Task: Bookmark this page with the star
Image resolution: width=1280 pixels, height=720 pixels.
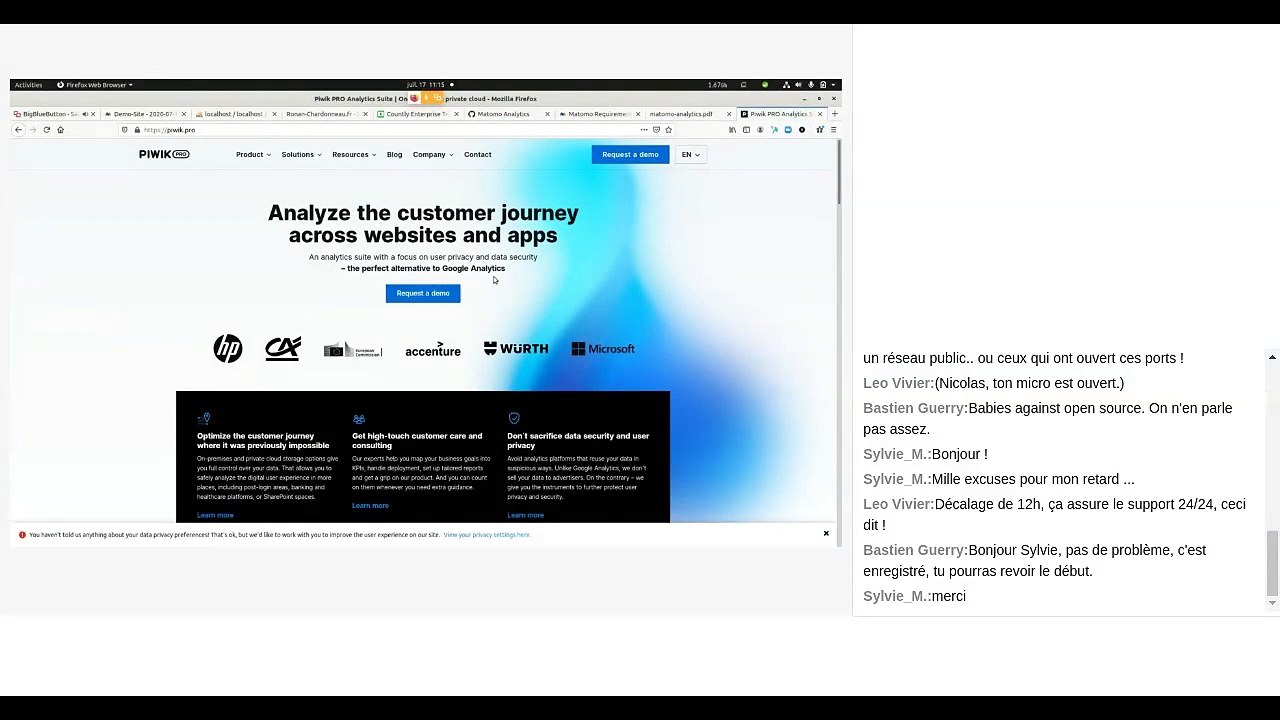Action: [668, 130]
